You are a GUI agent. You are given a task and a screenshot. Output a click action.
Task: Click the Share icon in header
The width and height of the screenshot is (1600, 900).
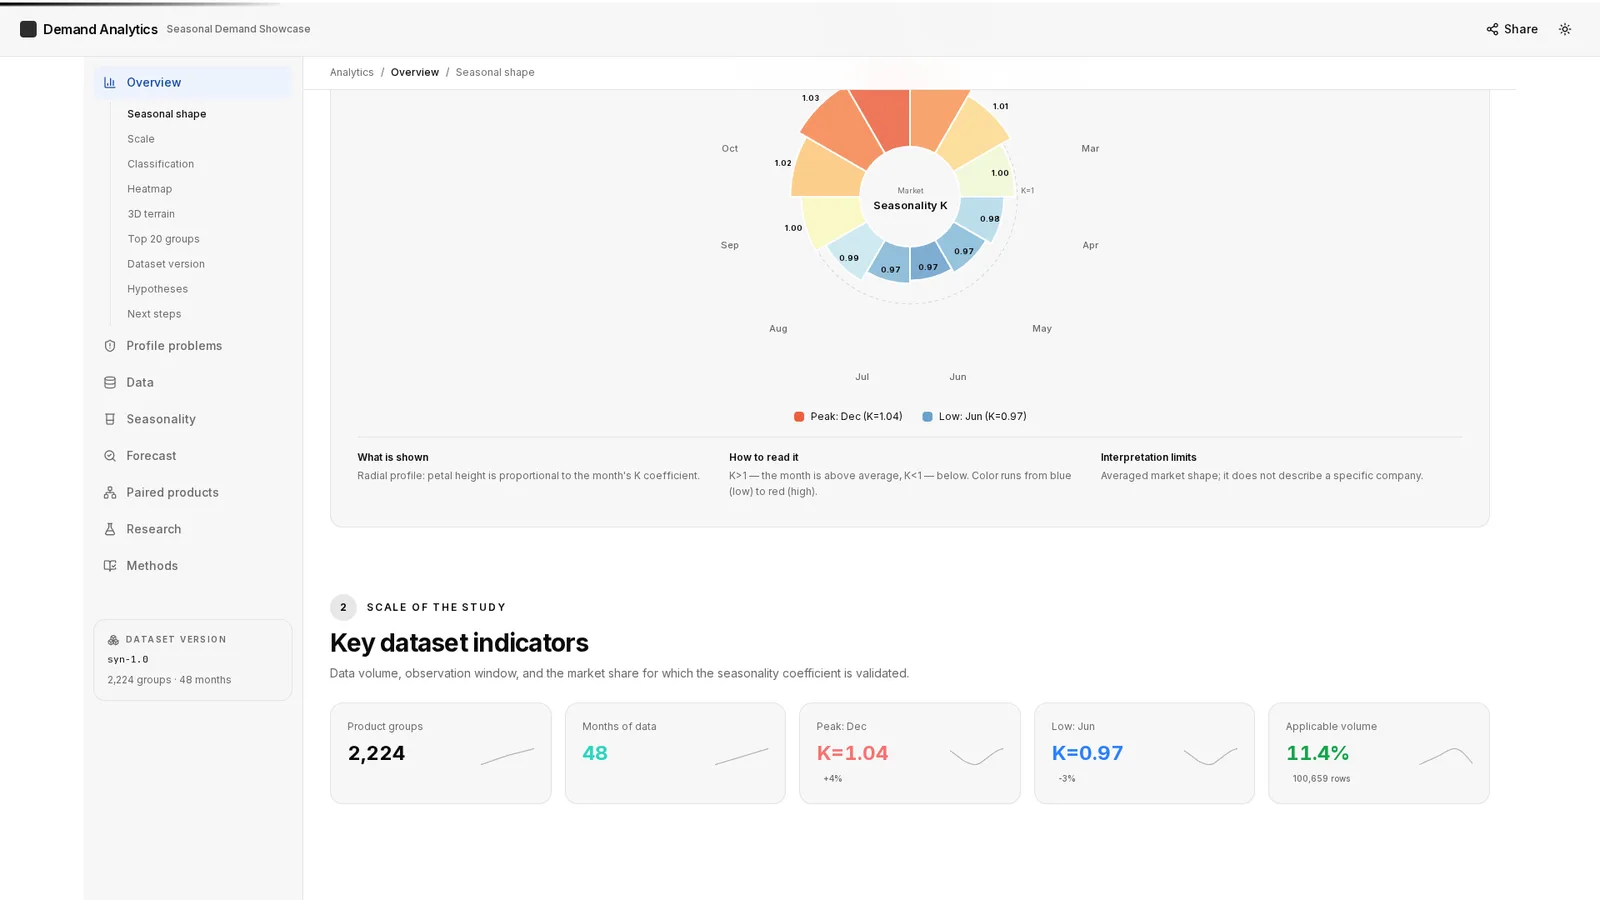pyautogui.click(x=1492, y=29)
